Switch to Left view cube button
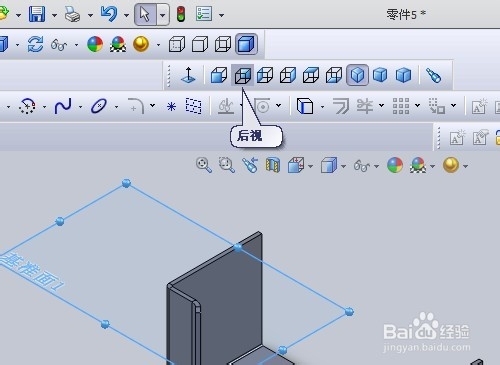Image resolution: width=500 pixels, height=365 pixels. tap(265, 75)
